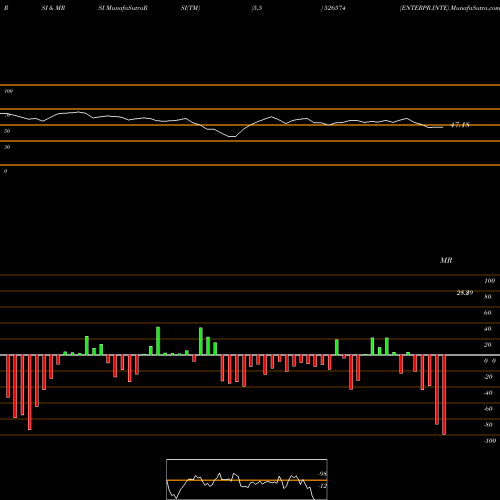
Task: Click the last red MR bar reaching -100
Action: pyautogui.click(x=444, y=395)
